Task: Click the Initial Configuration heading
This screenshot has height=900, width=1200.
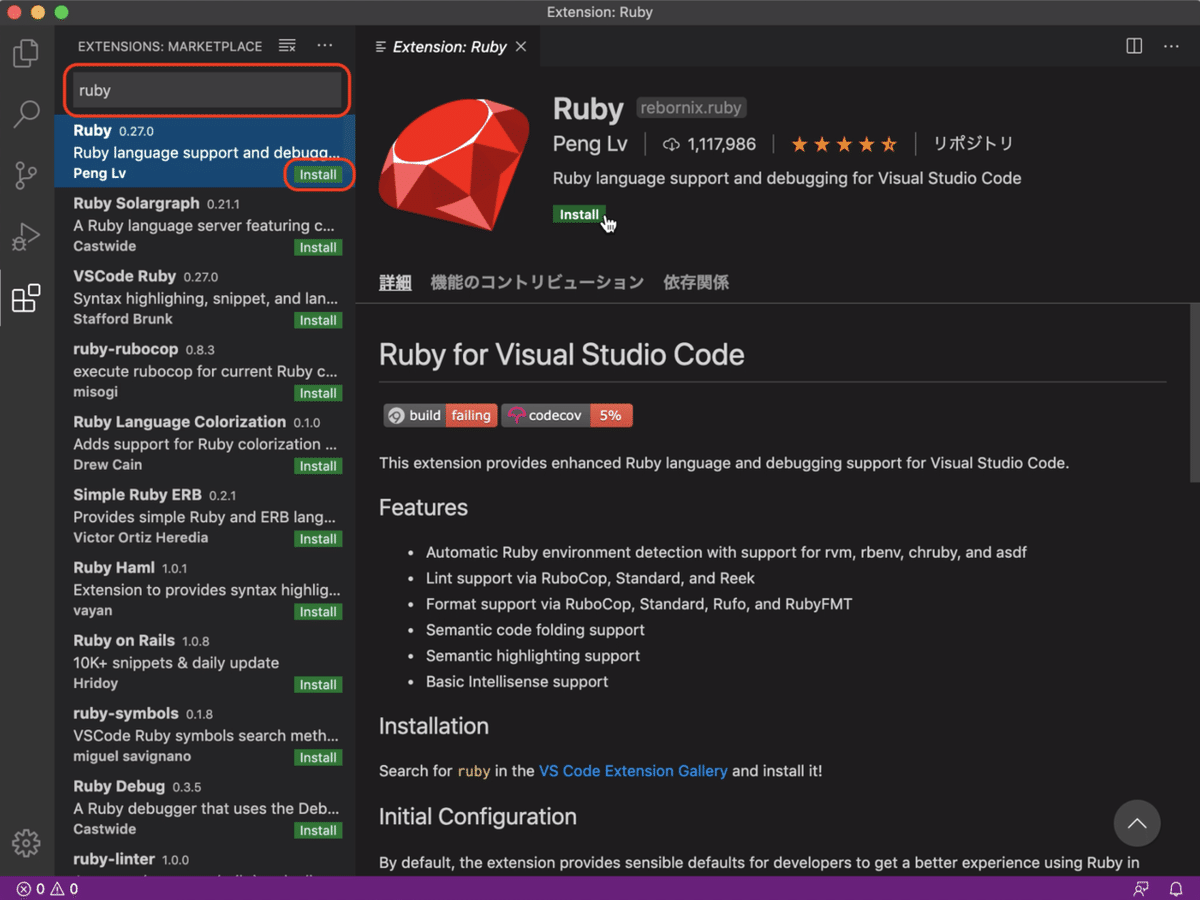Action: [478, 816]
